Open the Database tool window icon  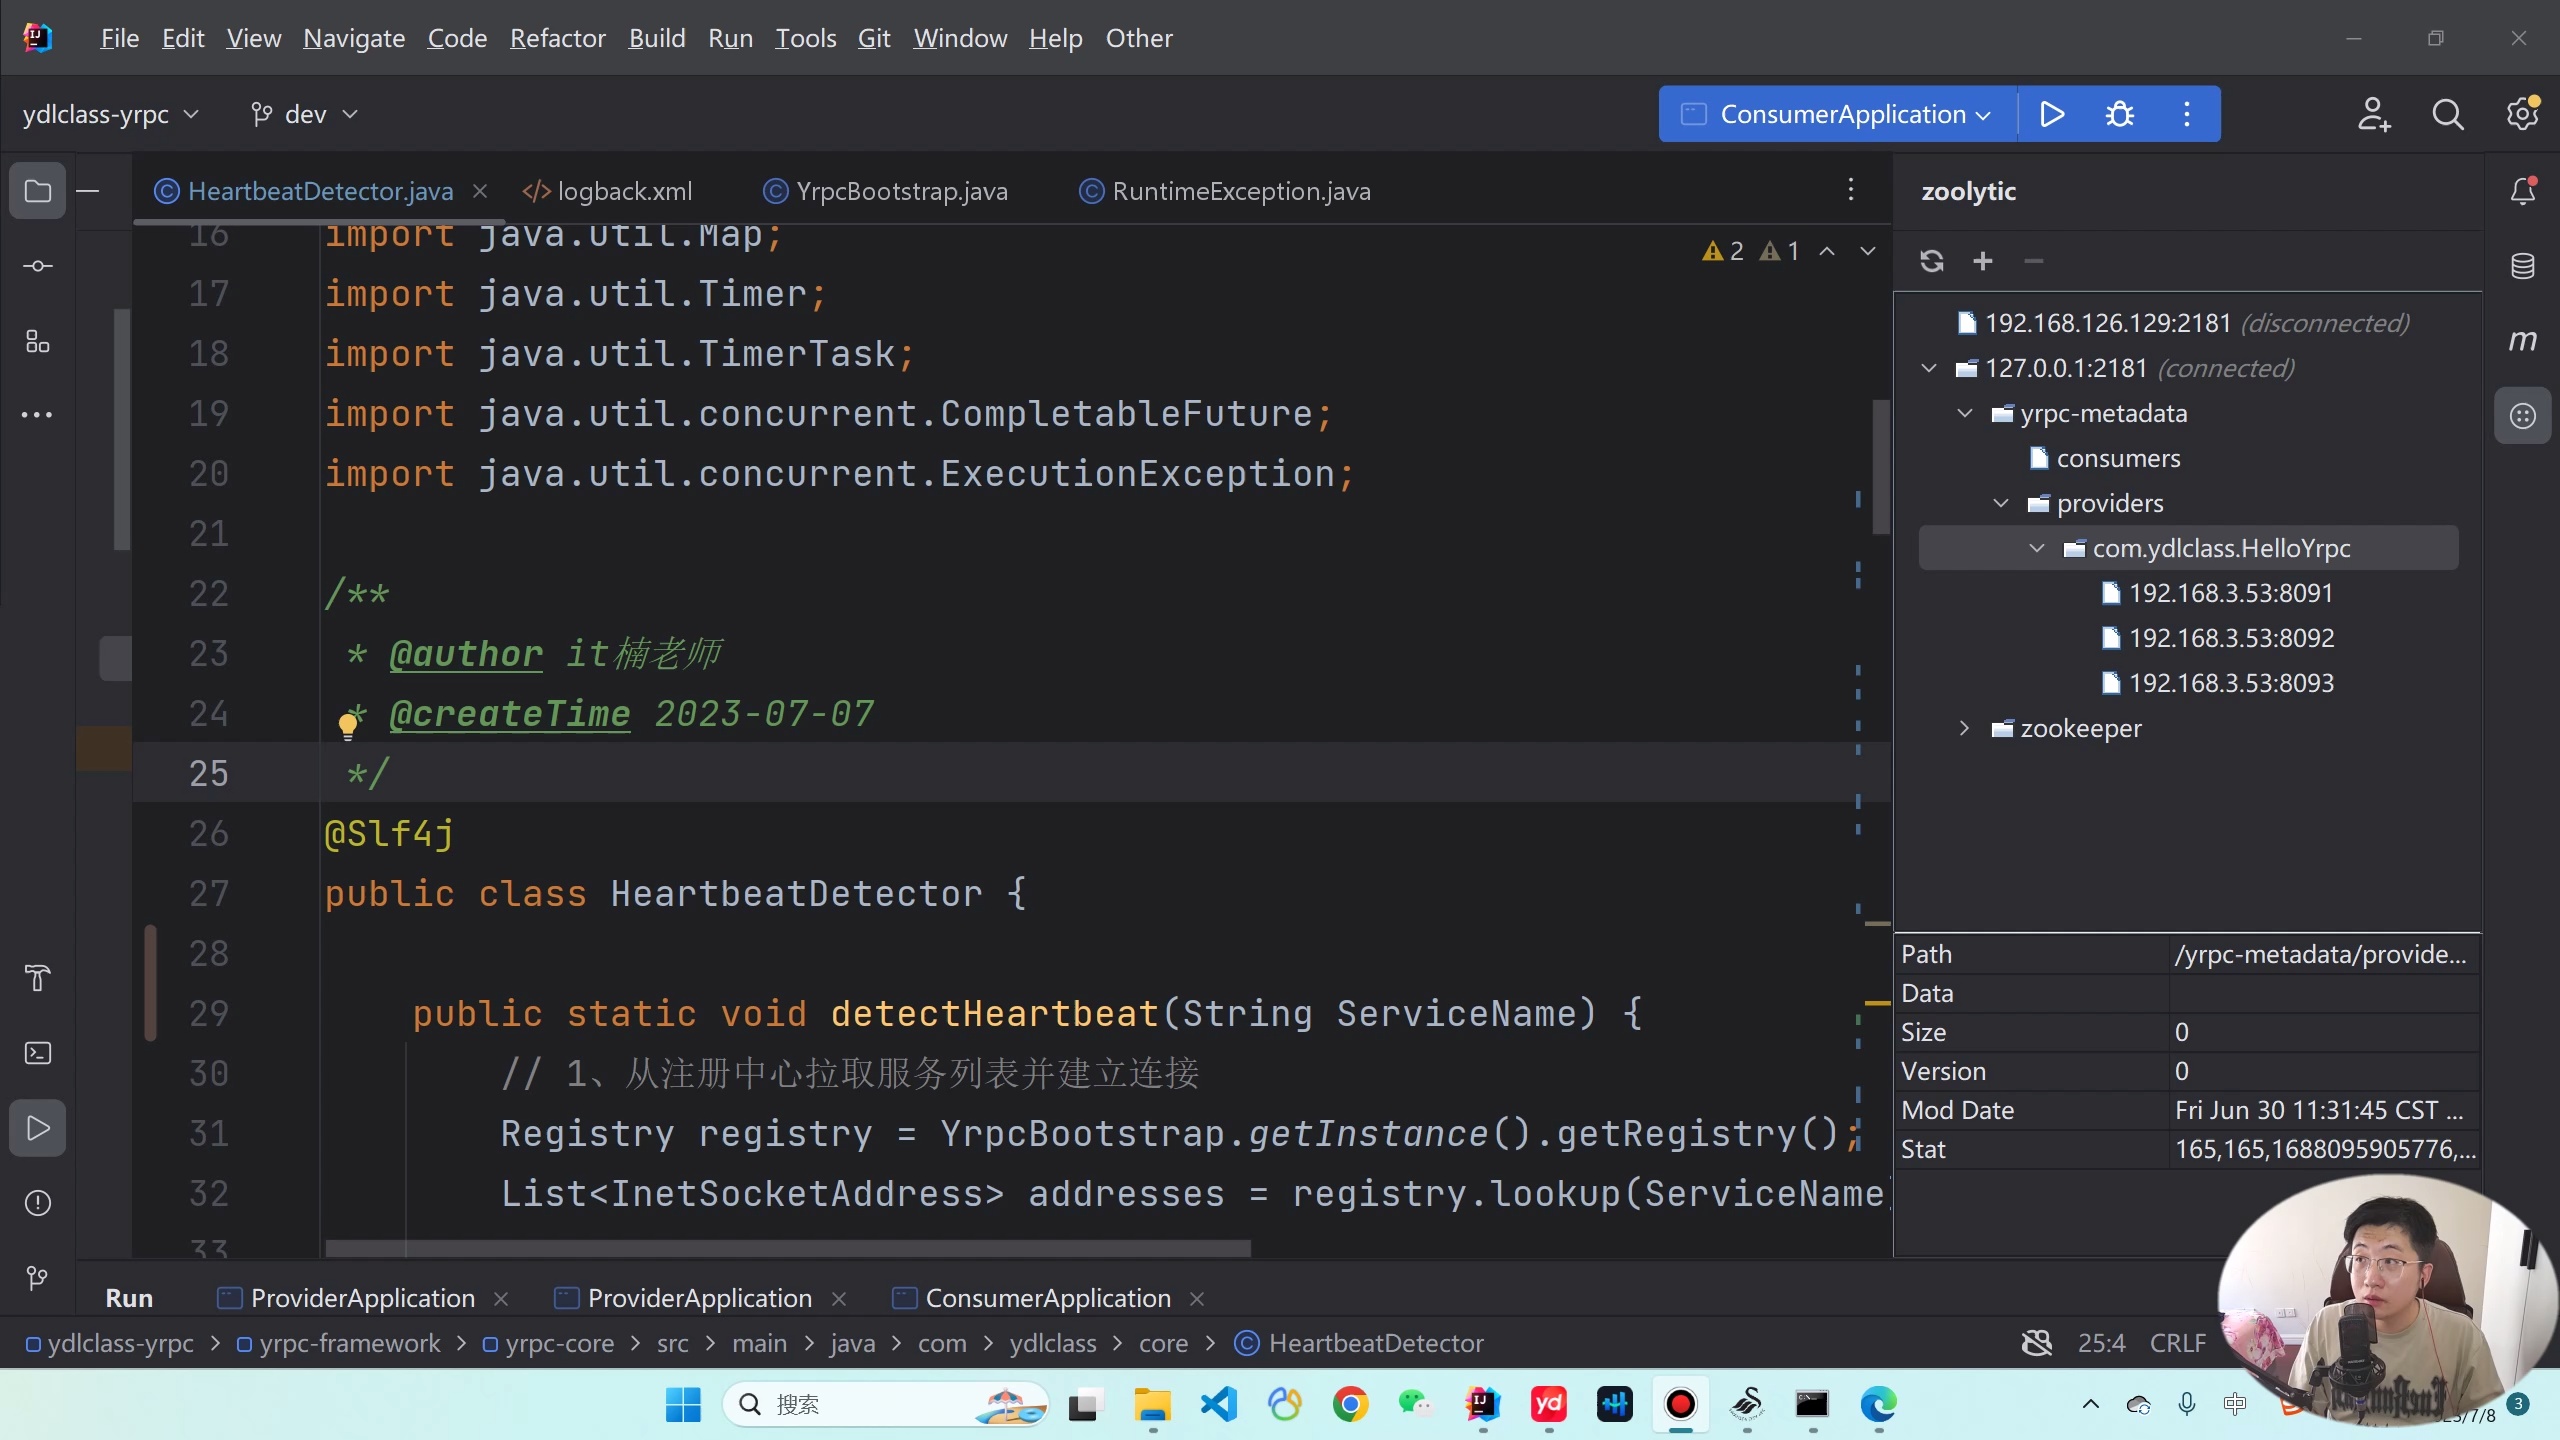pyautogui.click(x=2522, y=266)
